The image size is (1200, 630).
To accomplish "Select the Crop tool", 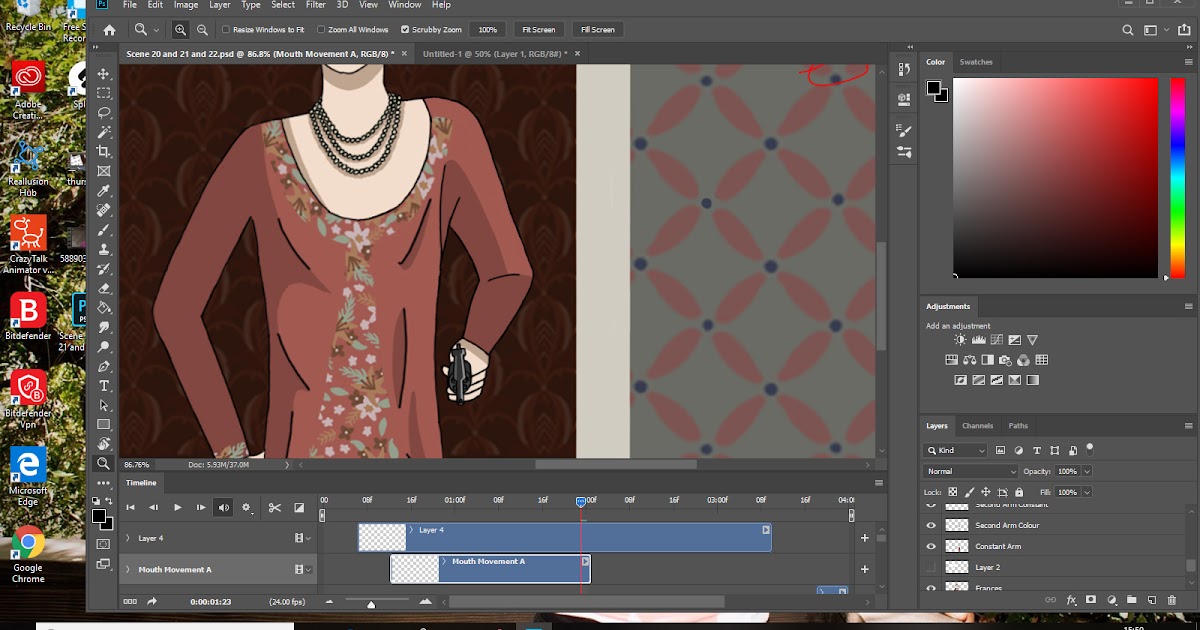I will pos(104,152).
